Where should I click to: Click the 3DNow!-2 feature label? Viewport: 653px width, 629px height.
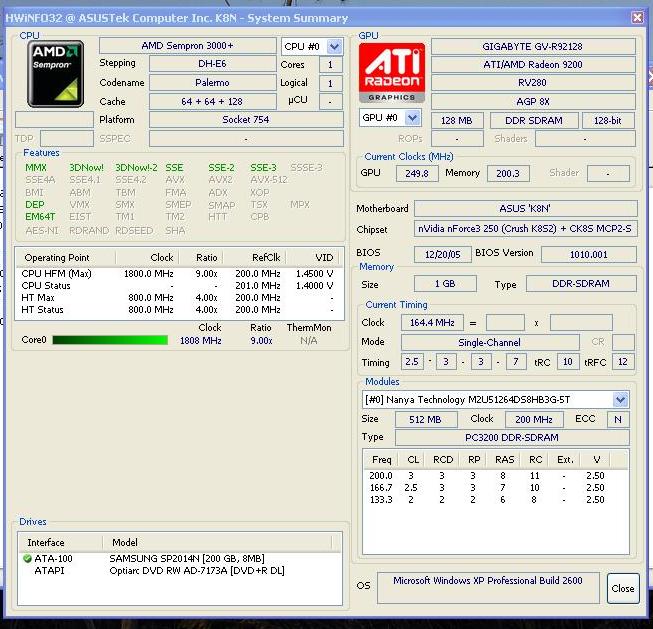click(x=136, y=167)
